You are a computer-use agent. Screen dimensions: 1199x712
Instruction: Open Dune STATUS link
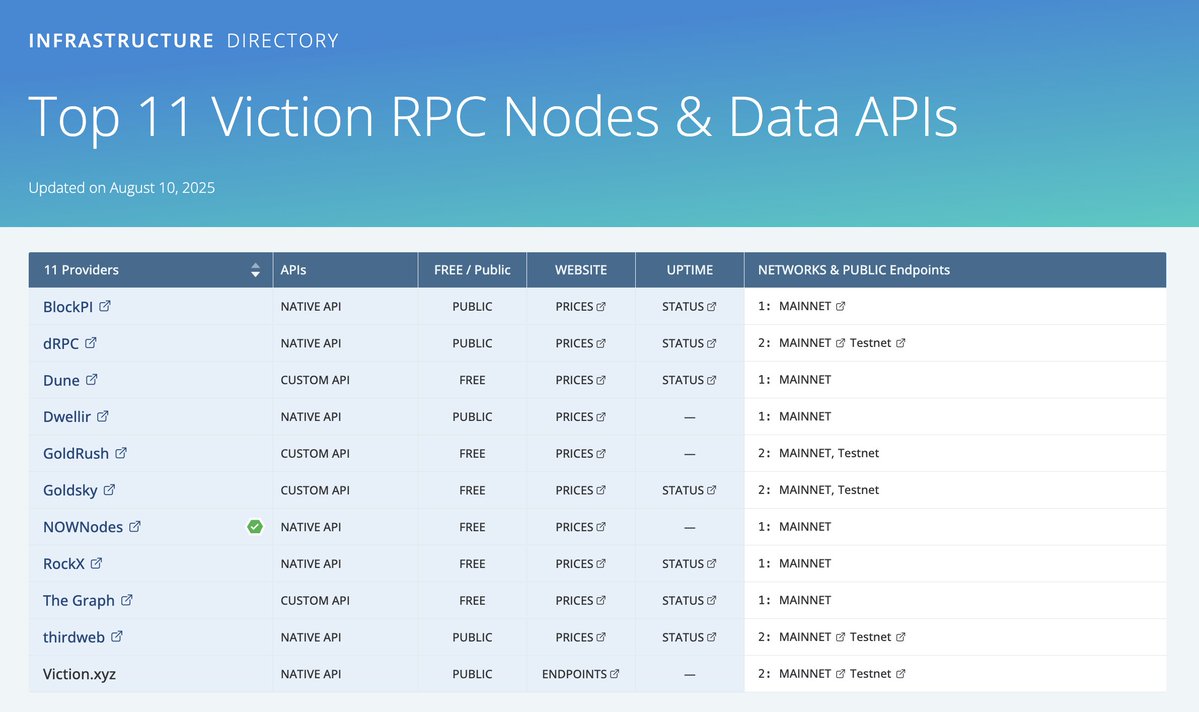(689, 380)
